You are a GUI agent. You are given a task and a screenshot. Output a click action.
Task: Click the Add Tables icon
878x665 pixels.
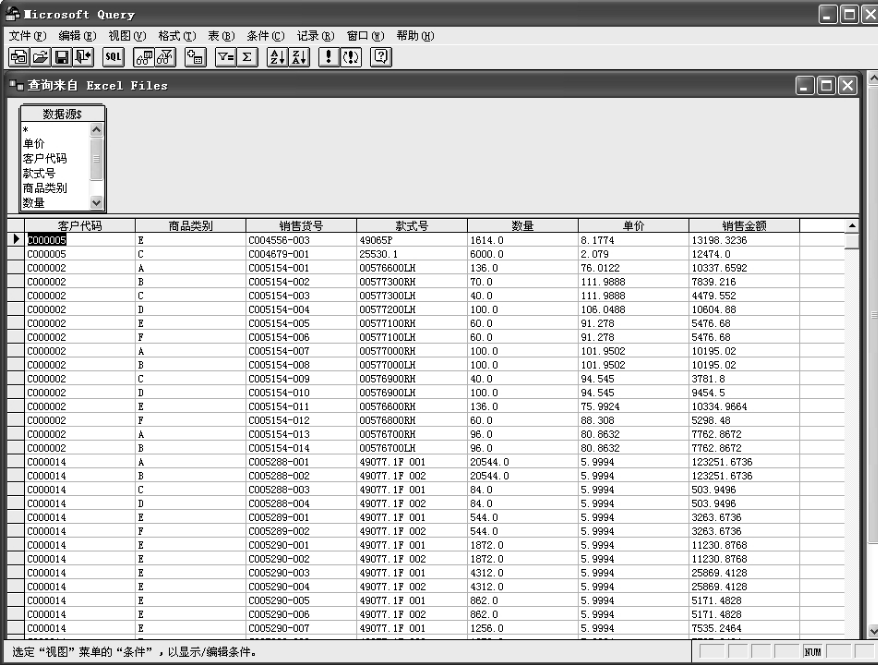pos(195,57)
